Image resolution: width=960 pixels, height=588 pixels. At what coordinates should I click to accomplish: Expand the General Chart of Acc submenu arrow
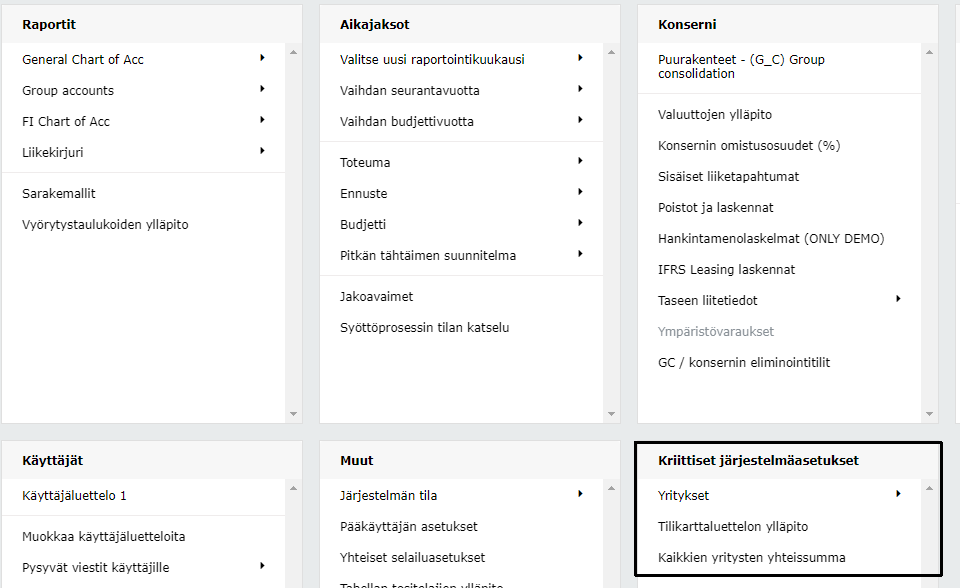(x=262, y=58)
